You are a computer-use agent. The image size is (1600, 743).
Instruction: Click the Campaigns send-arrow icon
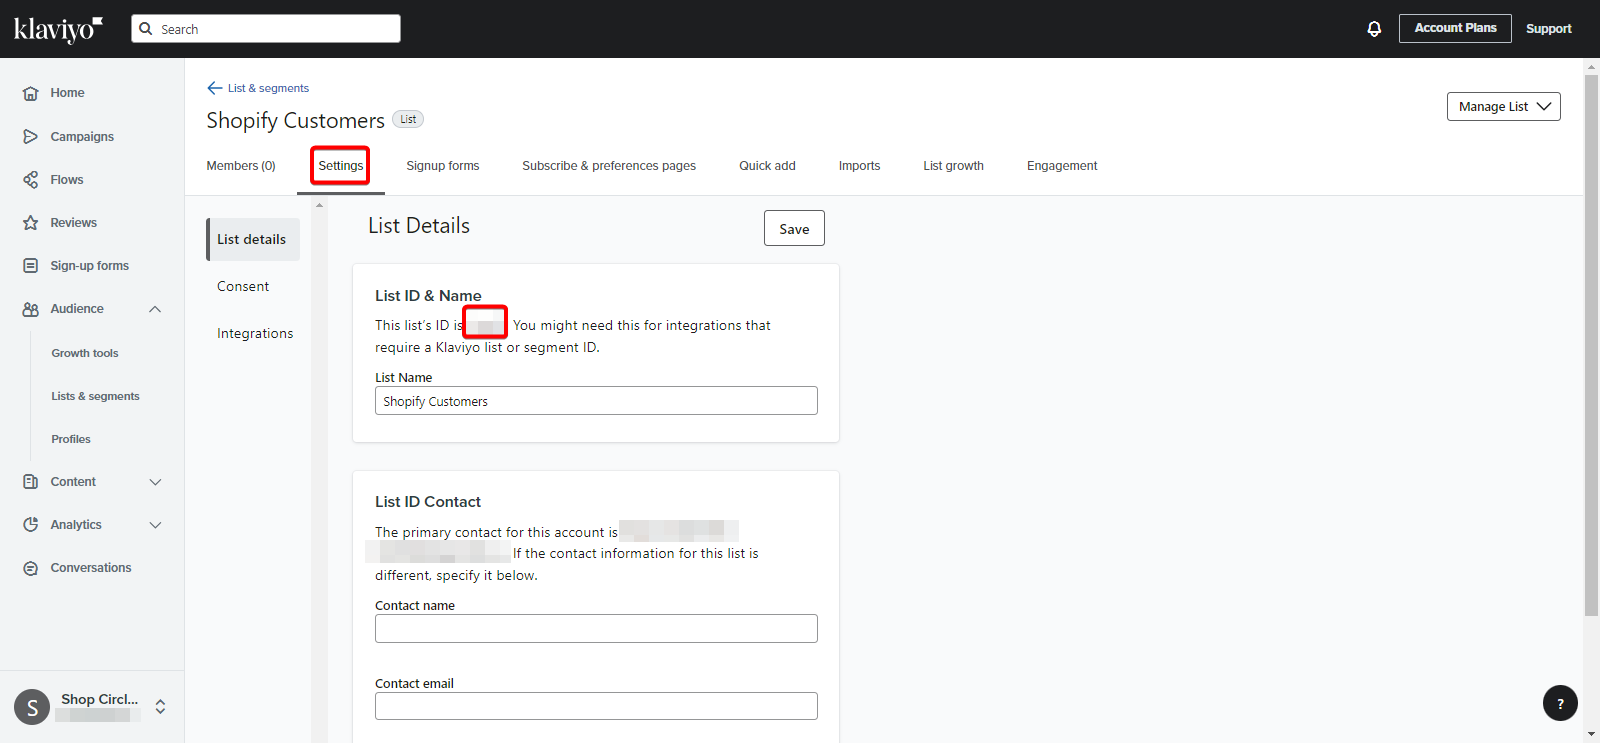[31, 136]
